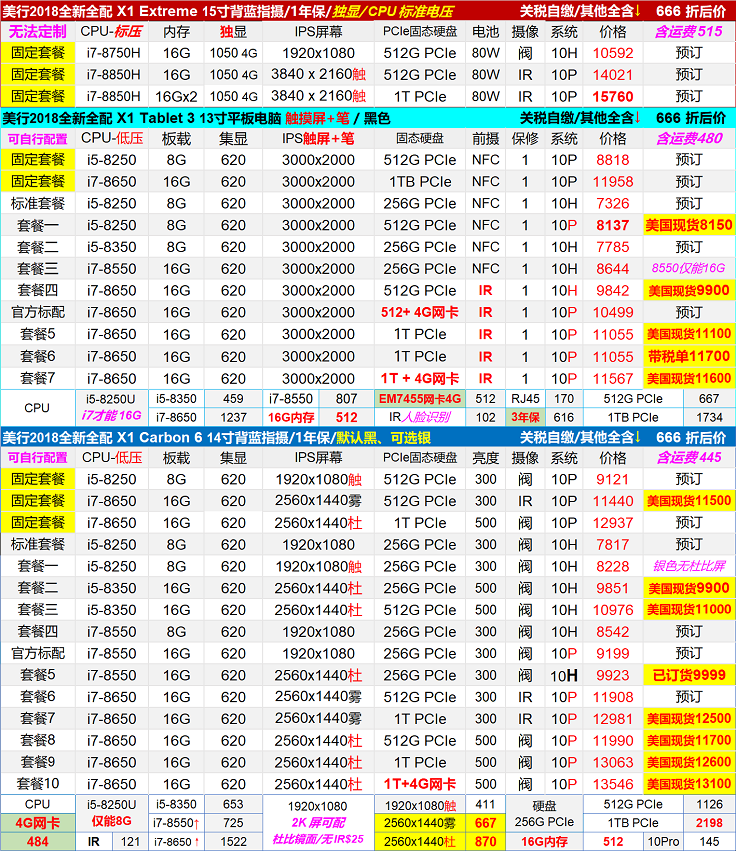This screenshot has height=851, width=736.
Task: Click the EM7455网卡4G option cell
Action: [420, 399]
